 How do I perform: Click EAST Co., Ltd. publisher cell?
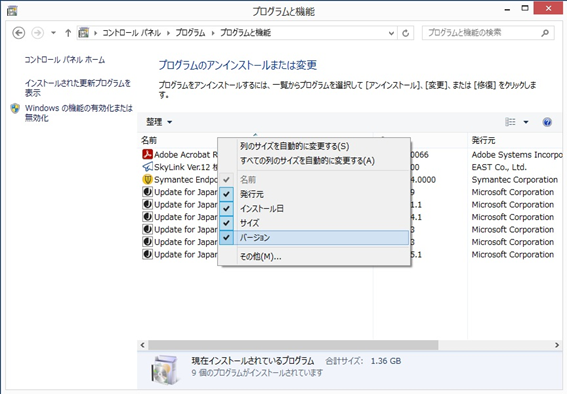(x=499, y=167)
